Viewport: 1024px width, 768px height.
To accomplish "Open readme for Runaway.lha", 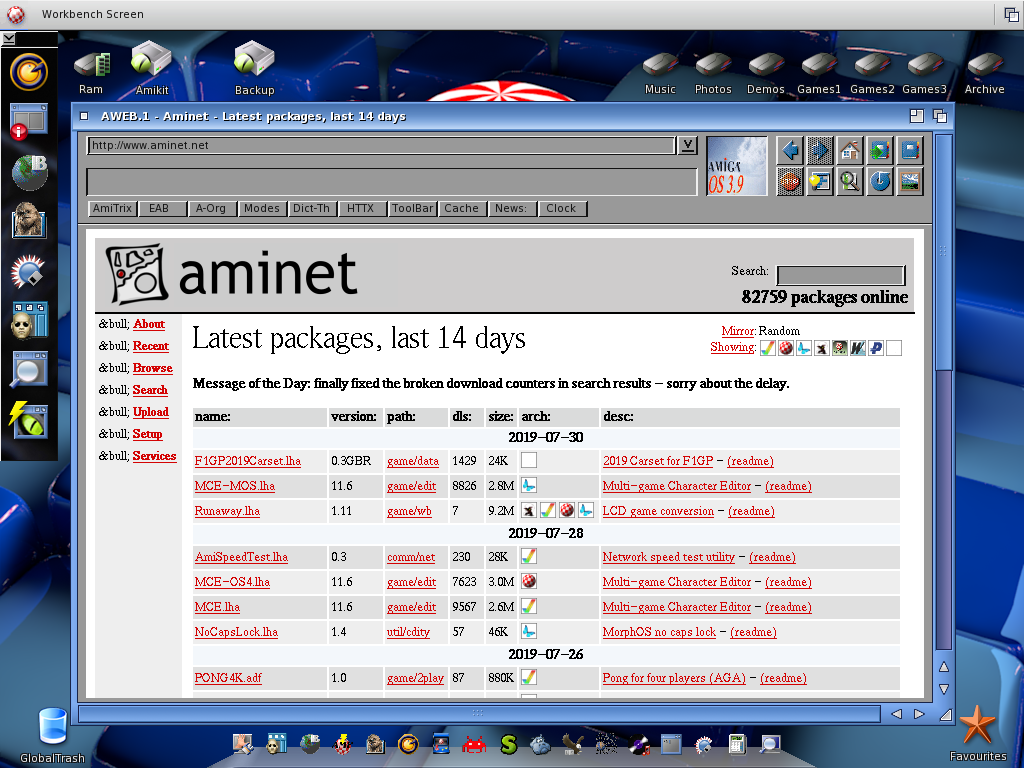I will click(x=751, y=511).
